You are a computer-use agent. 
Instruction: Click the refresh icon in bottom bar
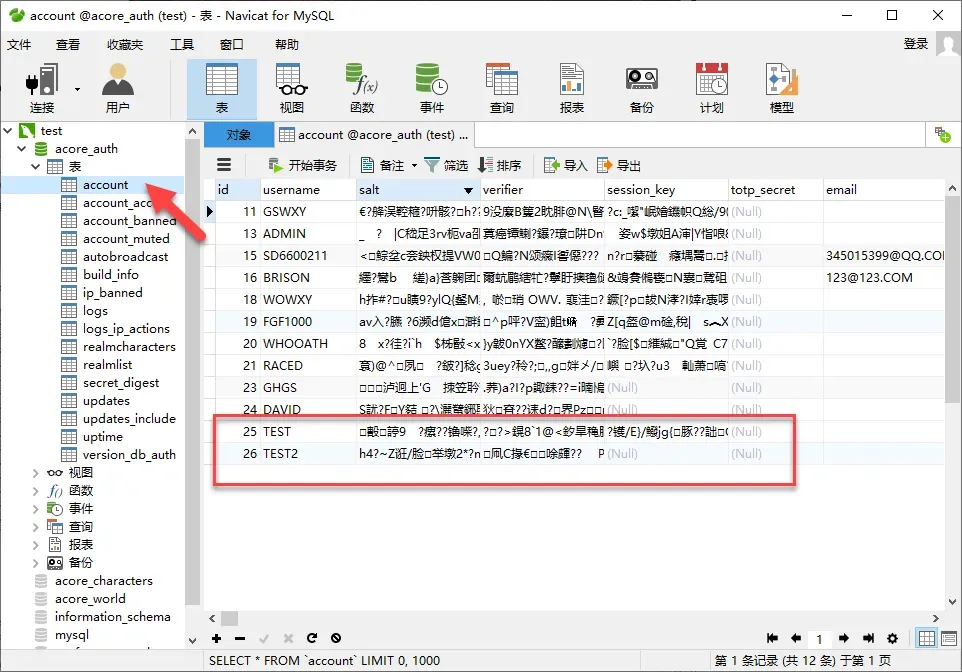point(312,638)
